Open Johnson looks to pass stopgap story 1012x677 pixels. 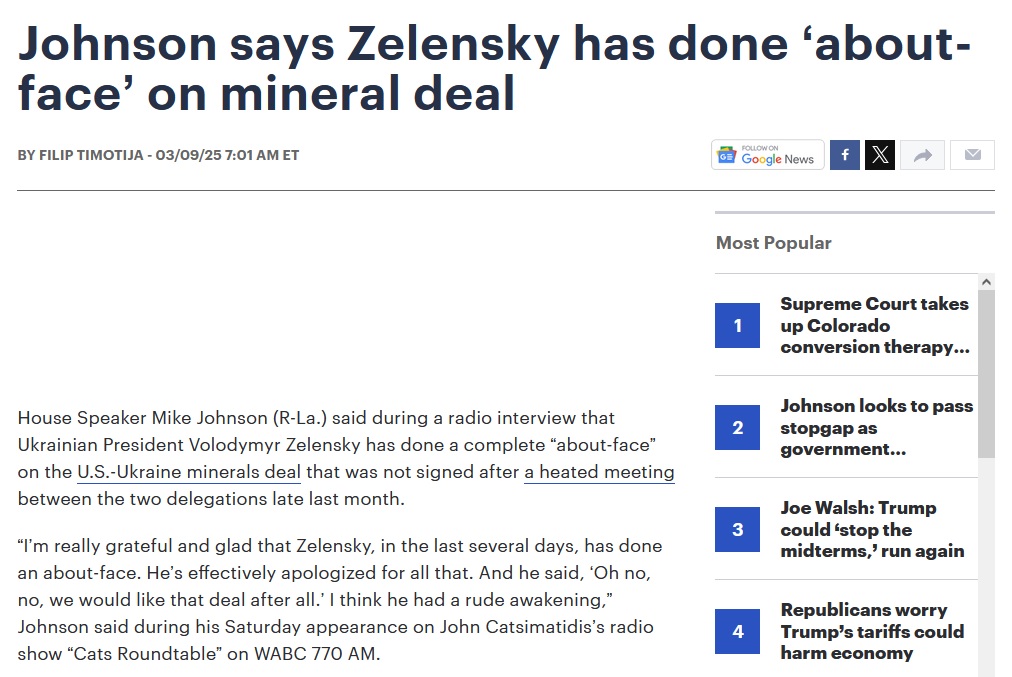(876, 428)
